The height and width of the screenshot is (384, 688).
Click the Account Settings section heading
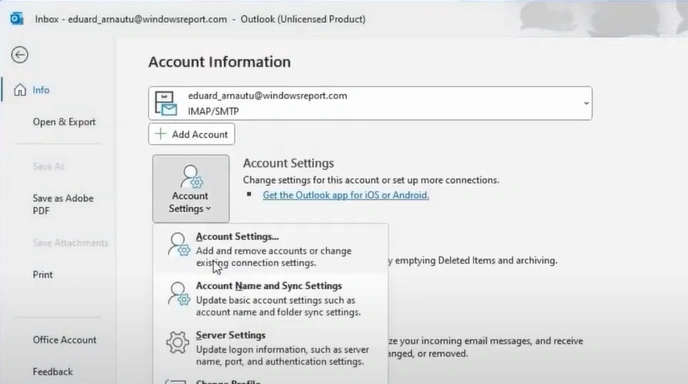[288, 163]
